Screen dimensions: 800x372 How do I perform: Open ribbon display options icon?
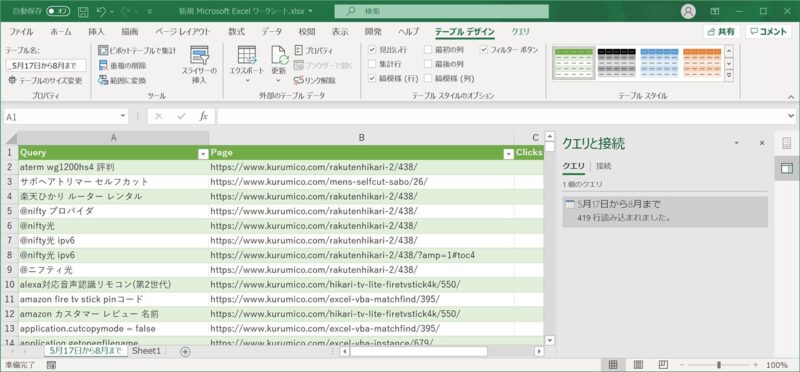pos(715,11)
